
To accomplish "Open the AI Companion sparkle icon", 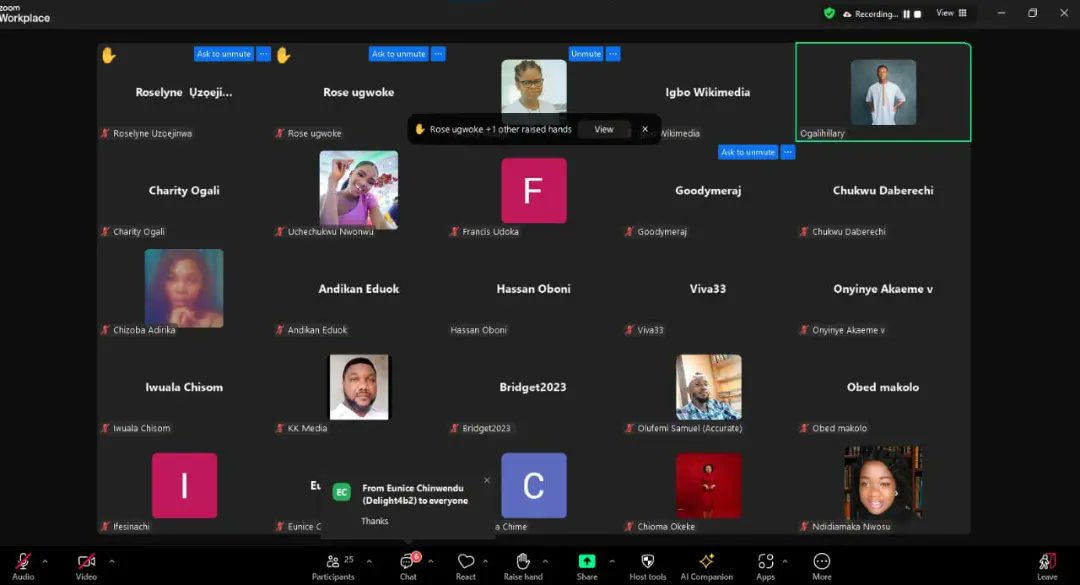I will tap(707, 561).
